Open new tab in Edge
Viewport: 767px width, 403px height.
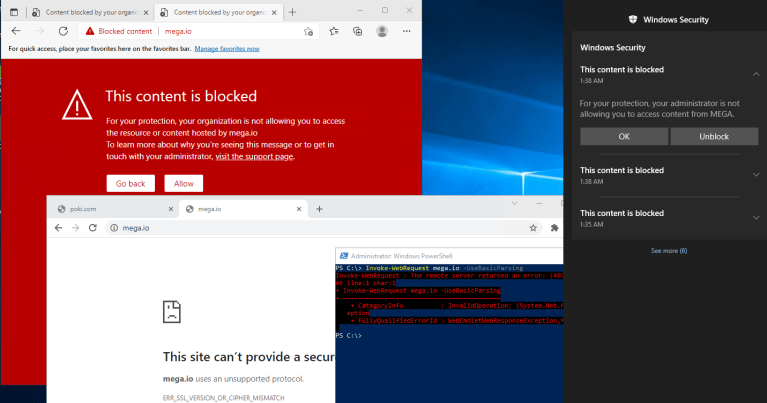point(293,12)
